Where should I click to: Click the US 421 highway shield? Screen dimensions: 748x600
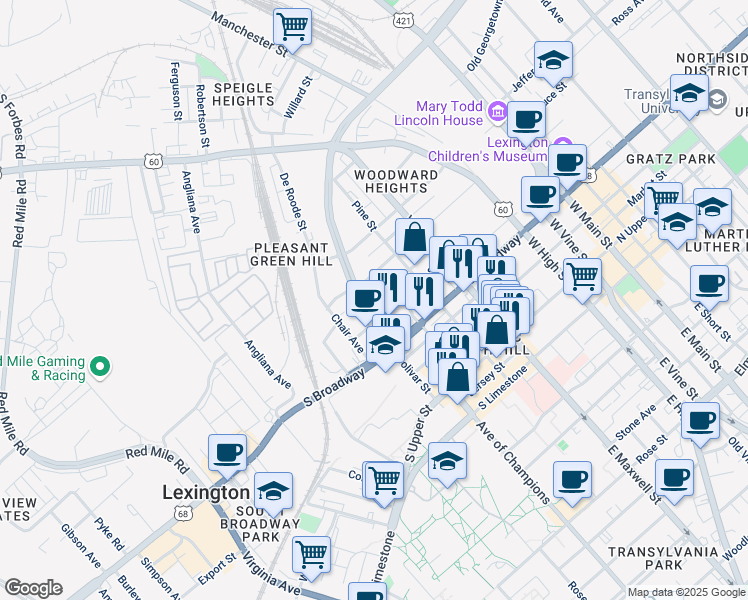click(403, 21)
